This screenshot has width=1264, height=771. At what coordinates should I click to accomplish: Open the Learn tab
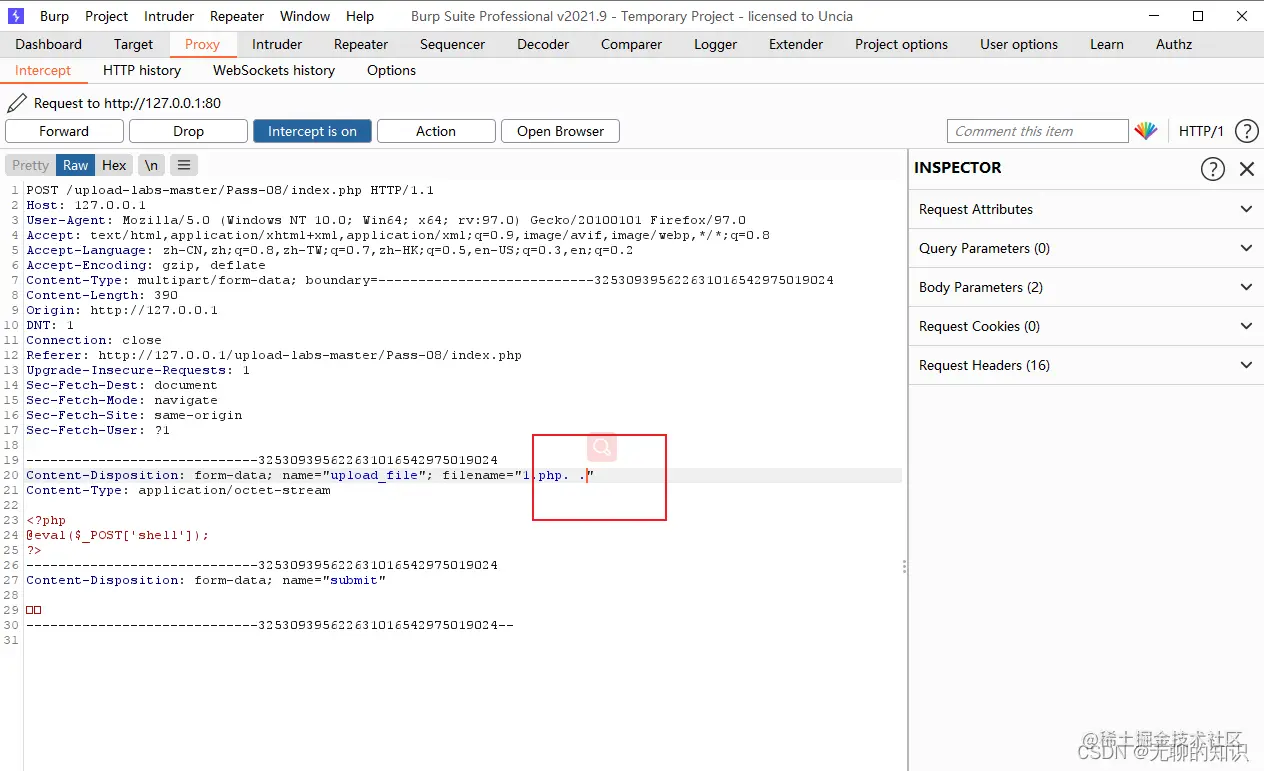pyautogui.click(x=1107, y=44)
